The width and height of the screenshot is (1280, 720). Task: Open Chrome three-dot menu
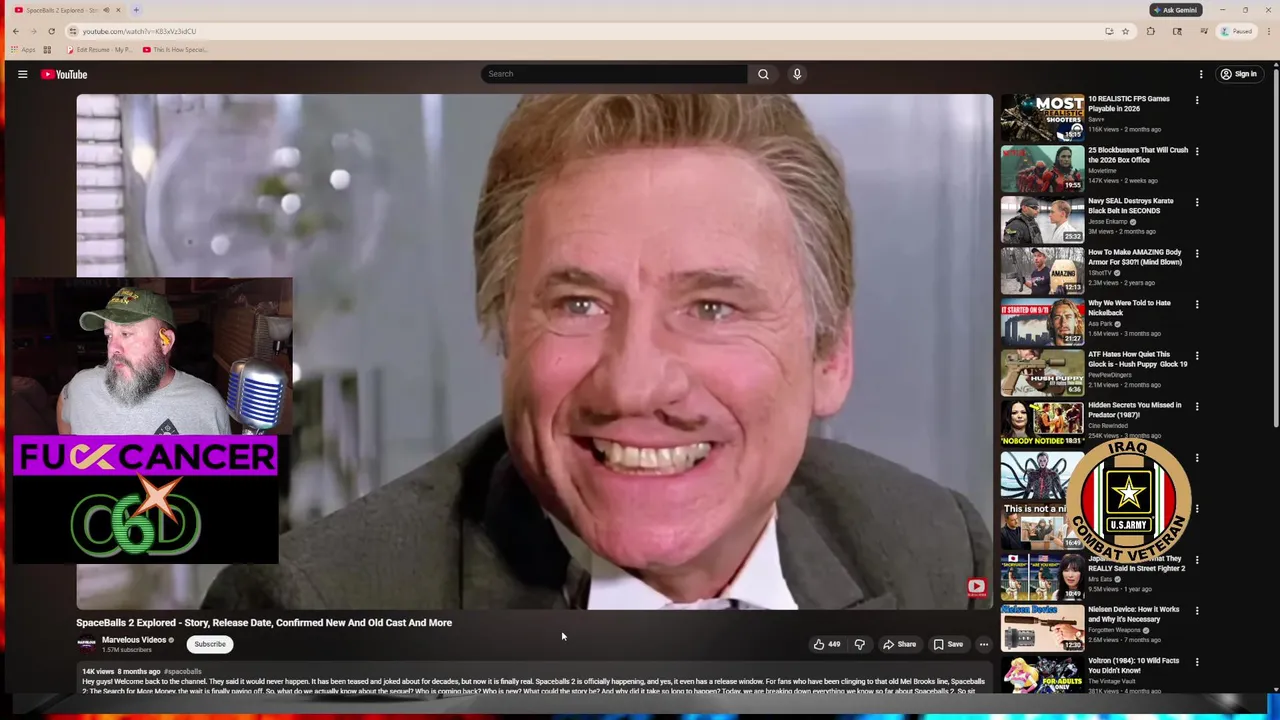(1268, 31)
